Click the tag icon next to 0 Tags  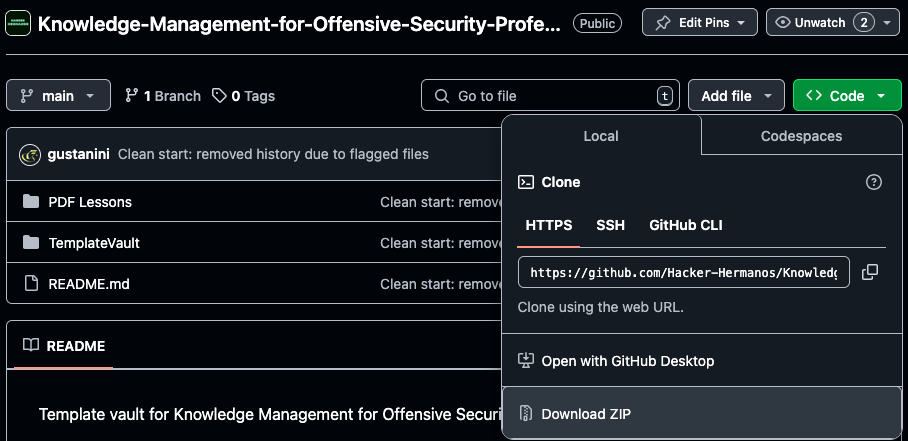click(x=219, y=95)
